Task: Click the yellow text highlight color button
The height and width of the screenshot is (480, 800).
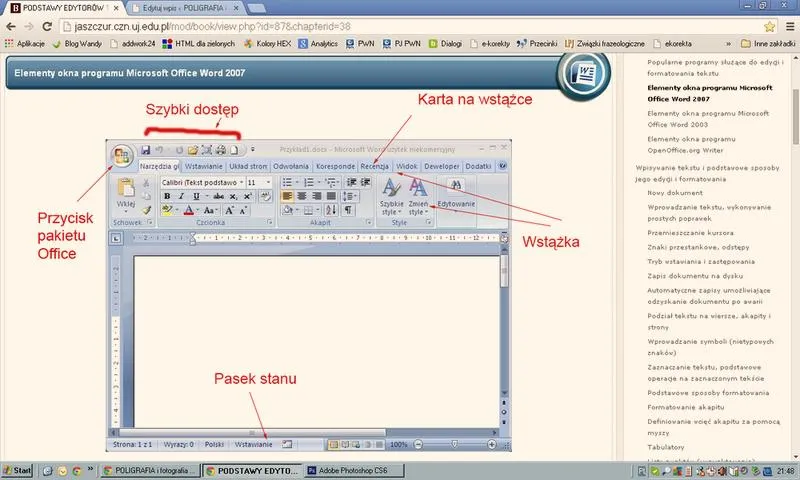Action: point(167,210)
